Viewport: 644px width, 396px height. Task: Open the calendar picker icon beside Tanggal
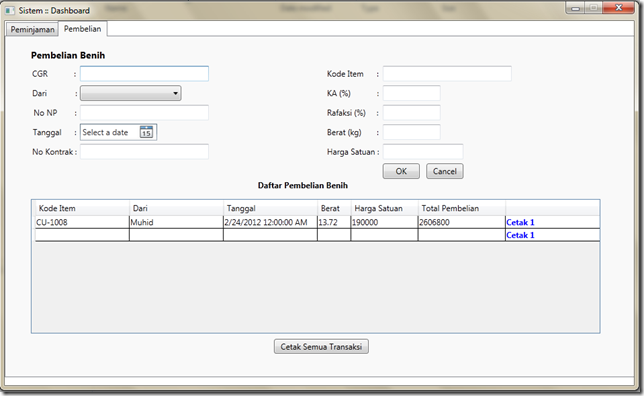coord(146,132)
